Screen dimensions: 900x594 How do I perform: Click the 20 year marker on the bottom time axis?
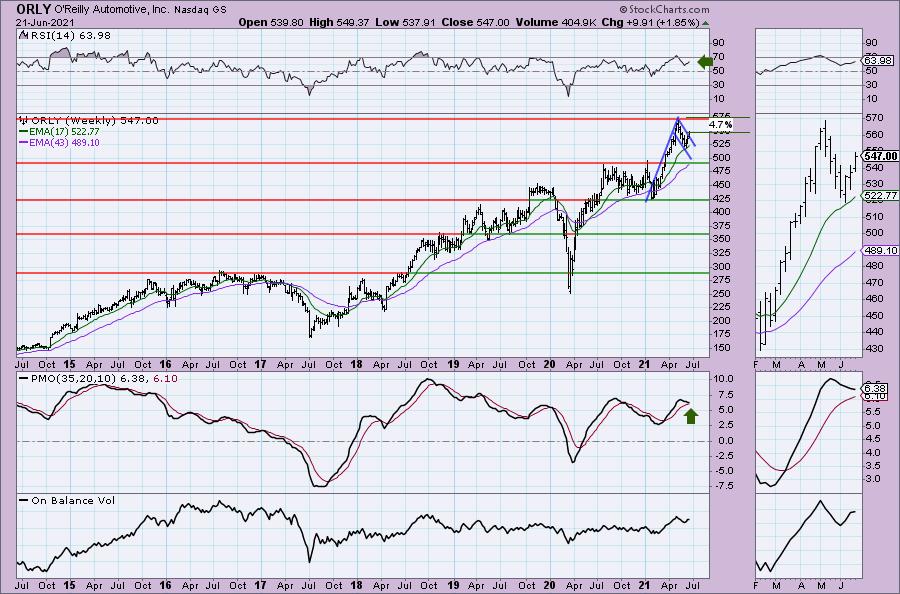(549, 585)
